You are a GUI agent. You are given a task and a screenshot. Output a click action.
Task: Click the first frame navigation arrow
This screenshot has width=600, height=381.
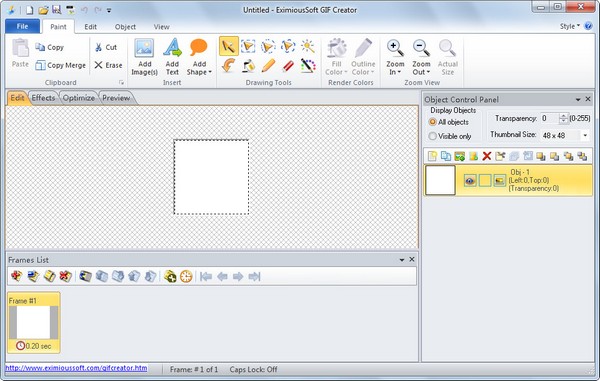206,276
